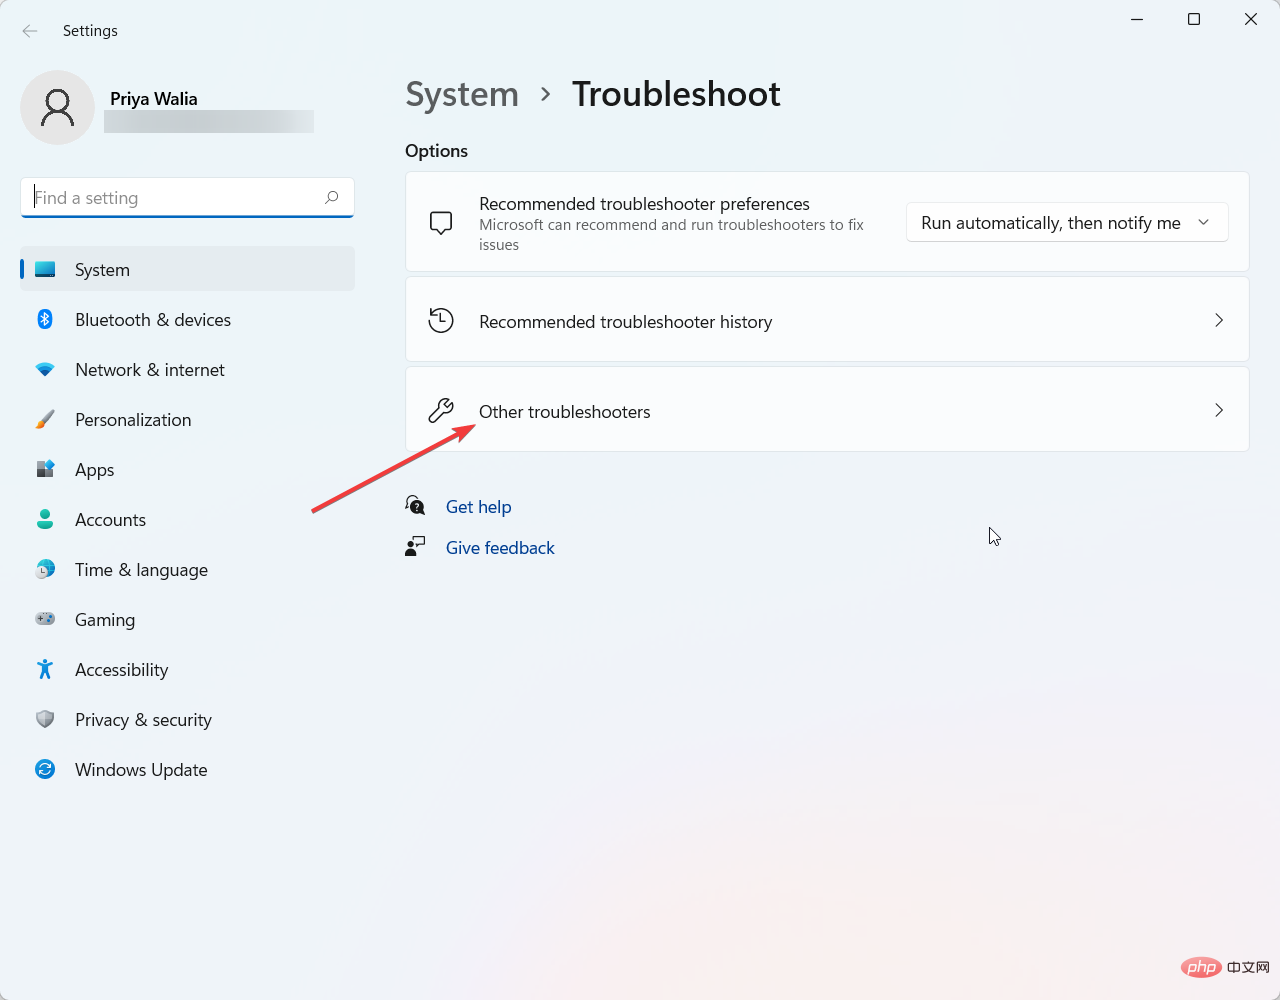Click the Time & language globe icon

[x=45, y=570]
